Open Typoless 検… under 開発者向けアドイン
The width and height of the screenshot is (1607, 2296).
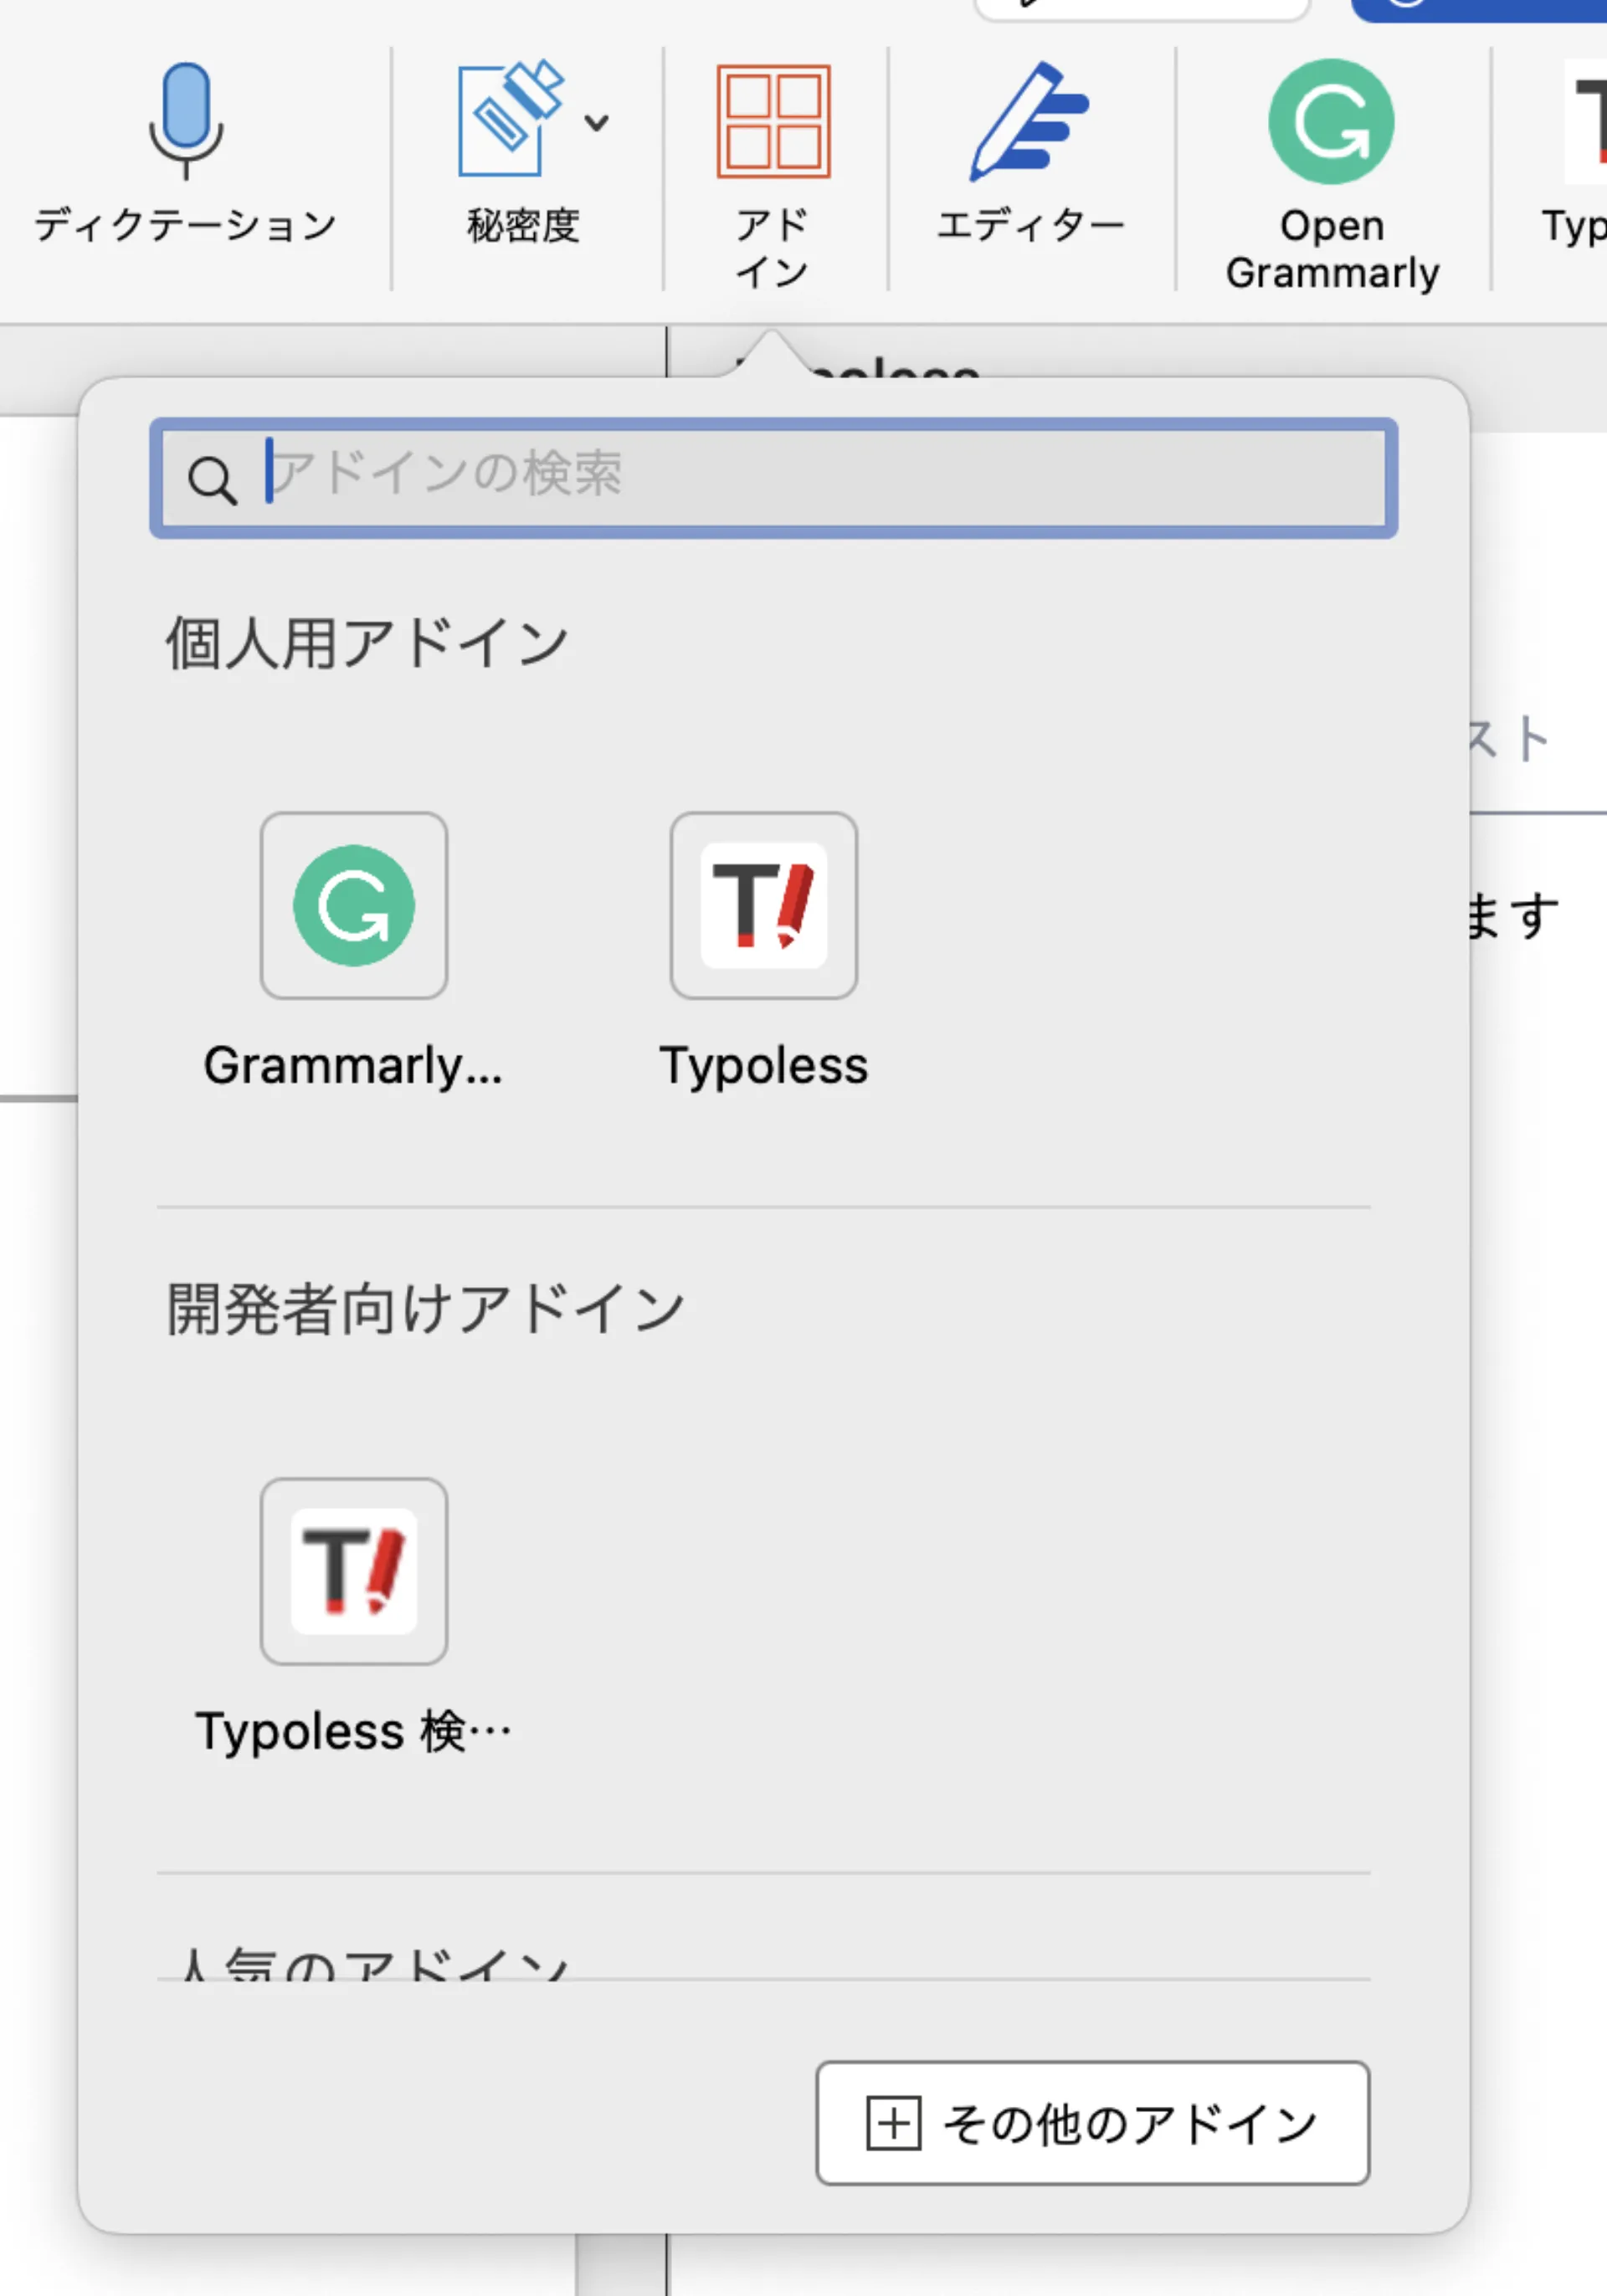pyautogui.click(x=354, y=1571)
